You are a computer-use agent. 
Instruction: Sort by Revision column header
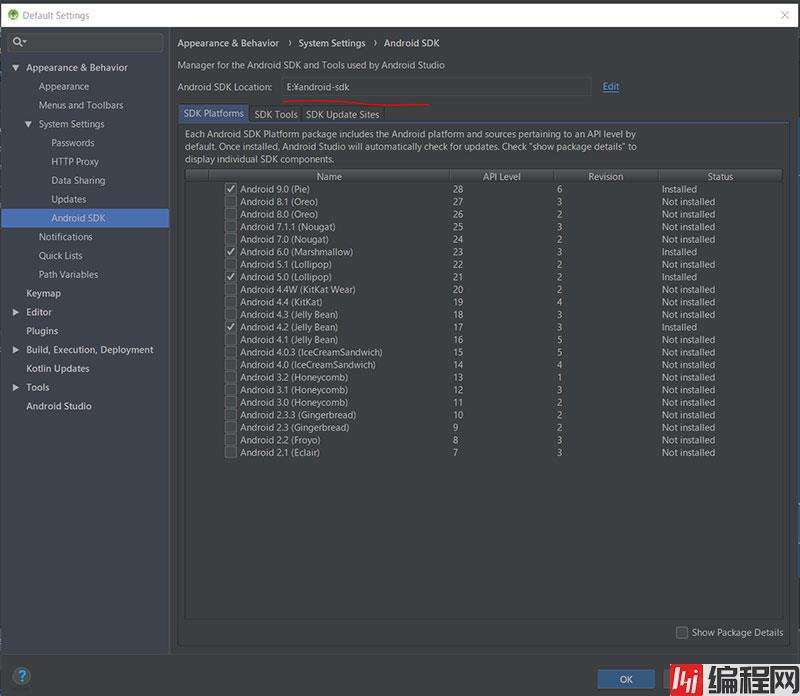(606, 176)
